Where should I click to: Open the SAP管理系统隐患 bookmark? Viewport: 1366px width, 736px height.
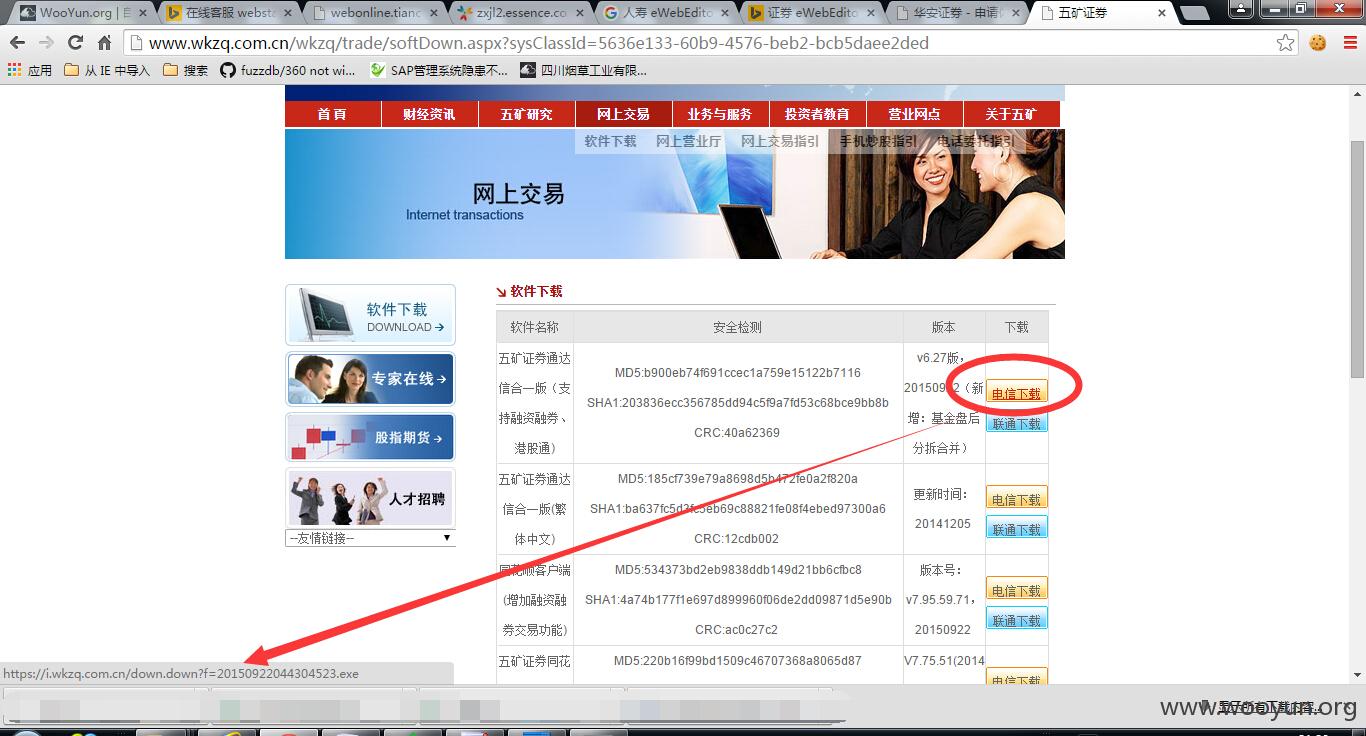click(x=439, y=70)
